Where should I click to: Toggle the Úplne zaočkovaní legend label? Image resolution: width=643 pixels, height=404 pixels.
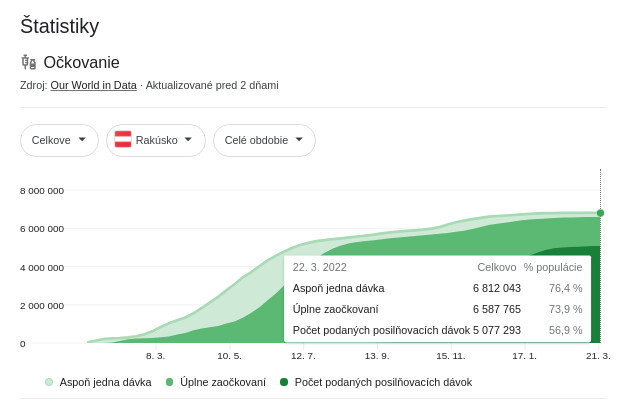(223, 382)
